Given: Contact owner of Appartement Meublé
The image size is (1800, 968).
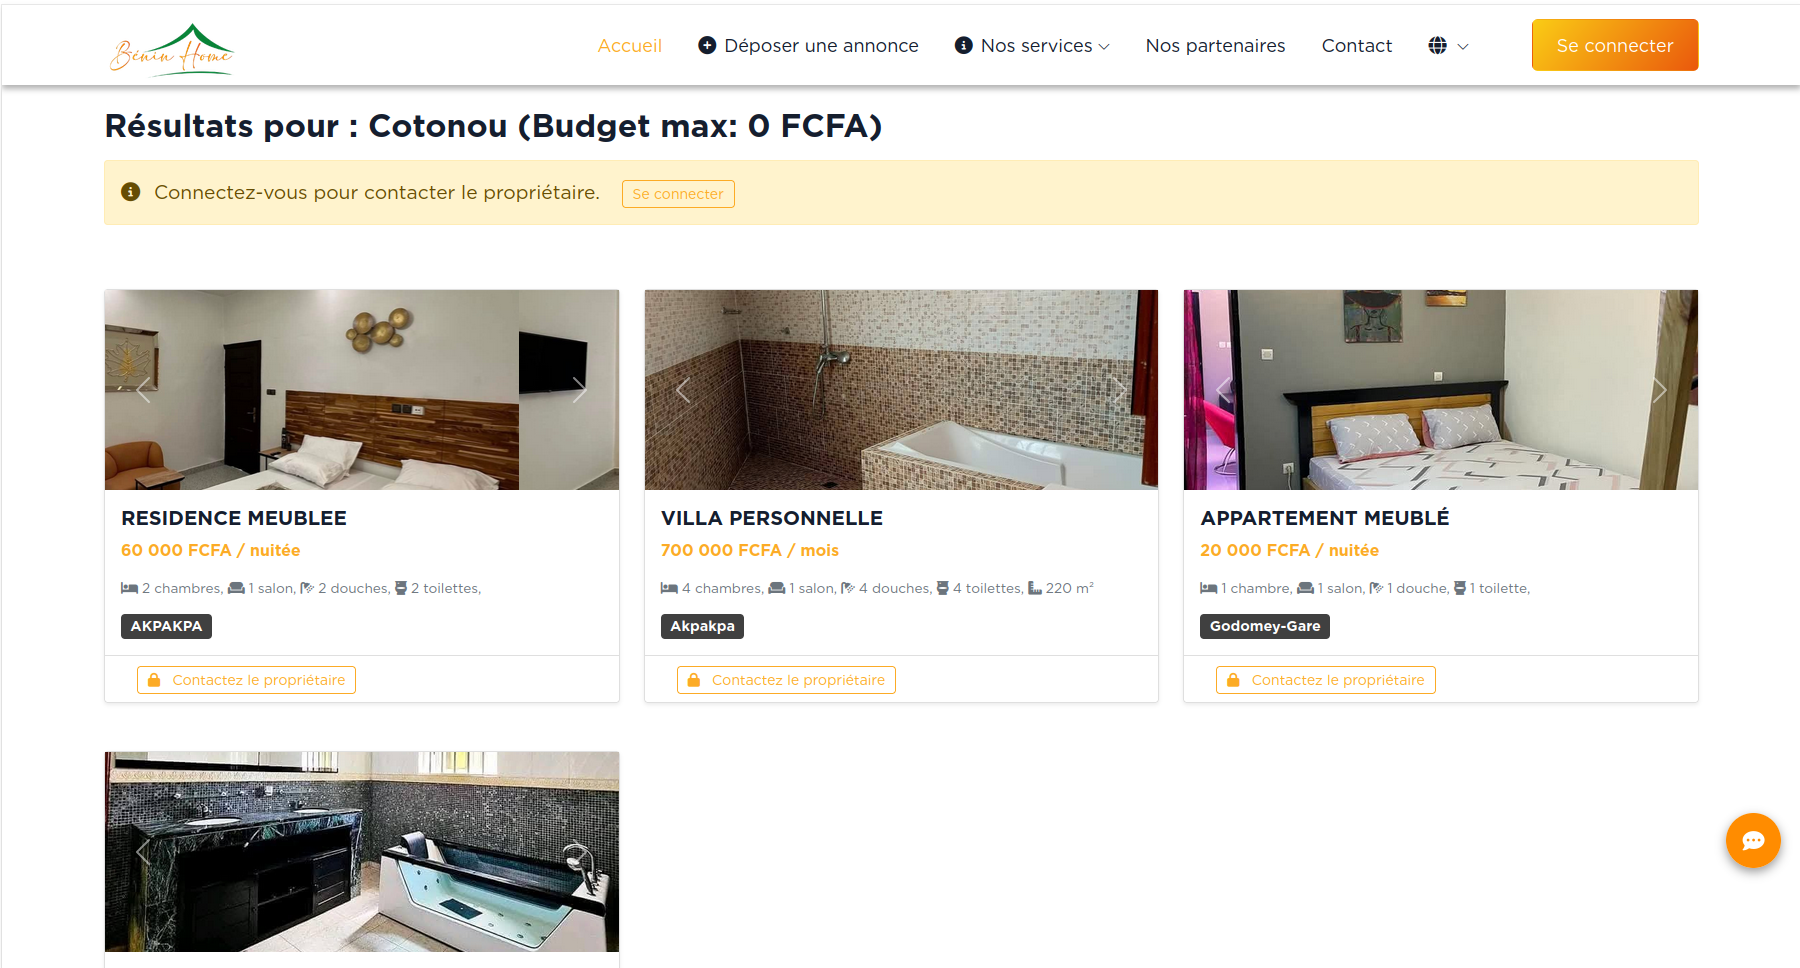Looking at the screenshot, I should click(x=1325, y=680).
